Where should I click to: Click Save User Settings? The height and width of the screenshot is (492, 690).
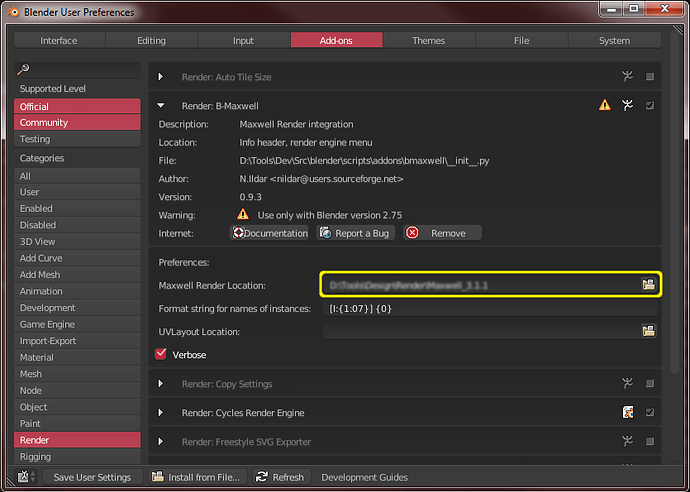[x=92, y=477]
